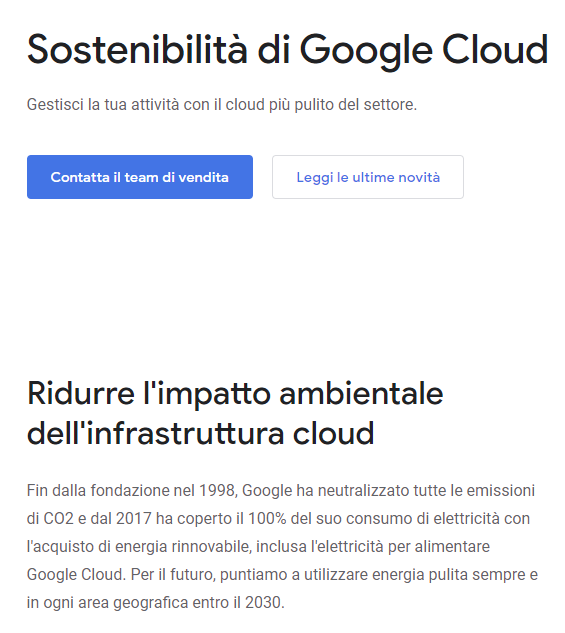Click the word CO2 in the paragraph
Screen dimensions: 565x633
(59, 519)
